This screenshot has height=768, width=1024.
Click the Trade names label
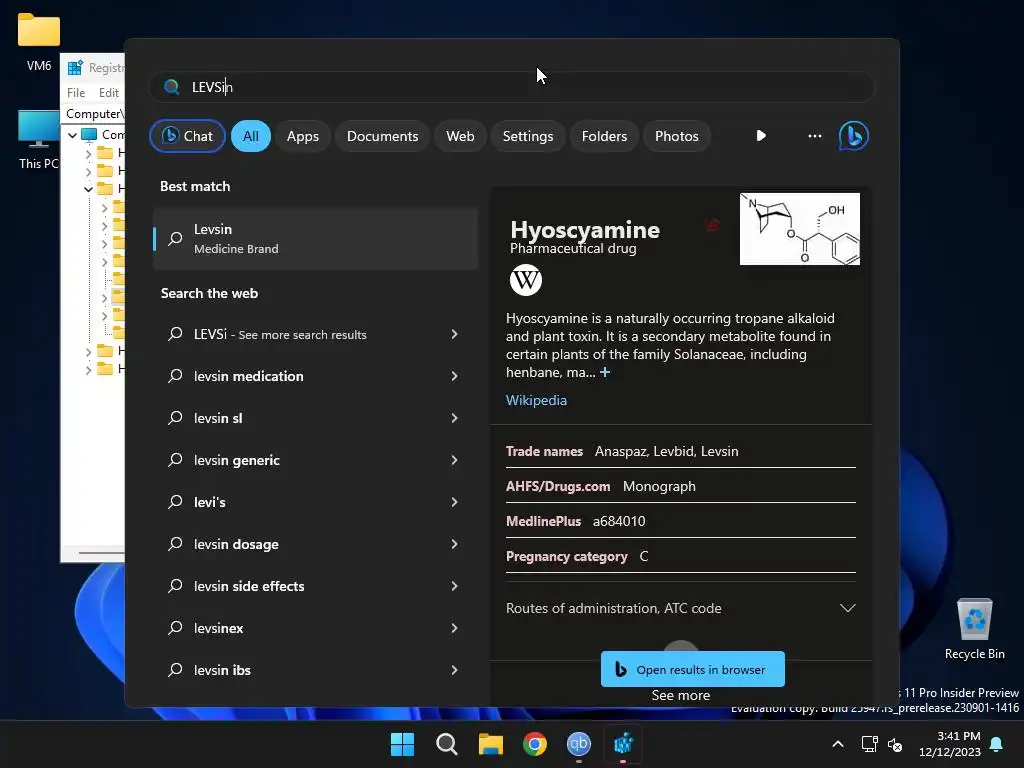pos(544,451)
